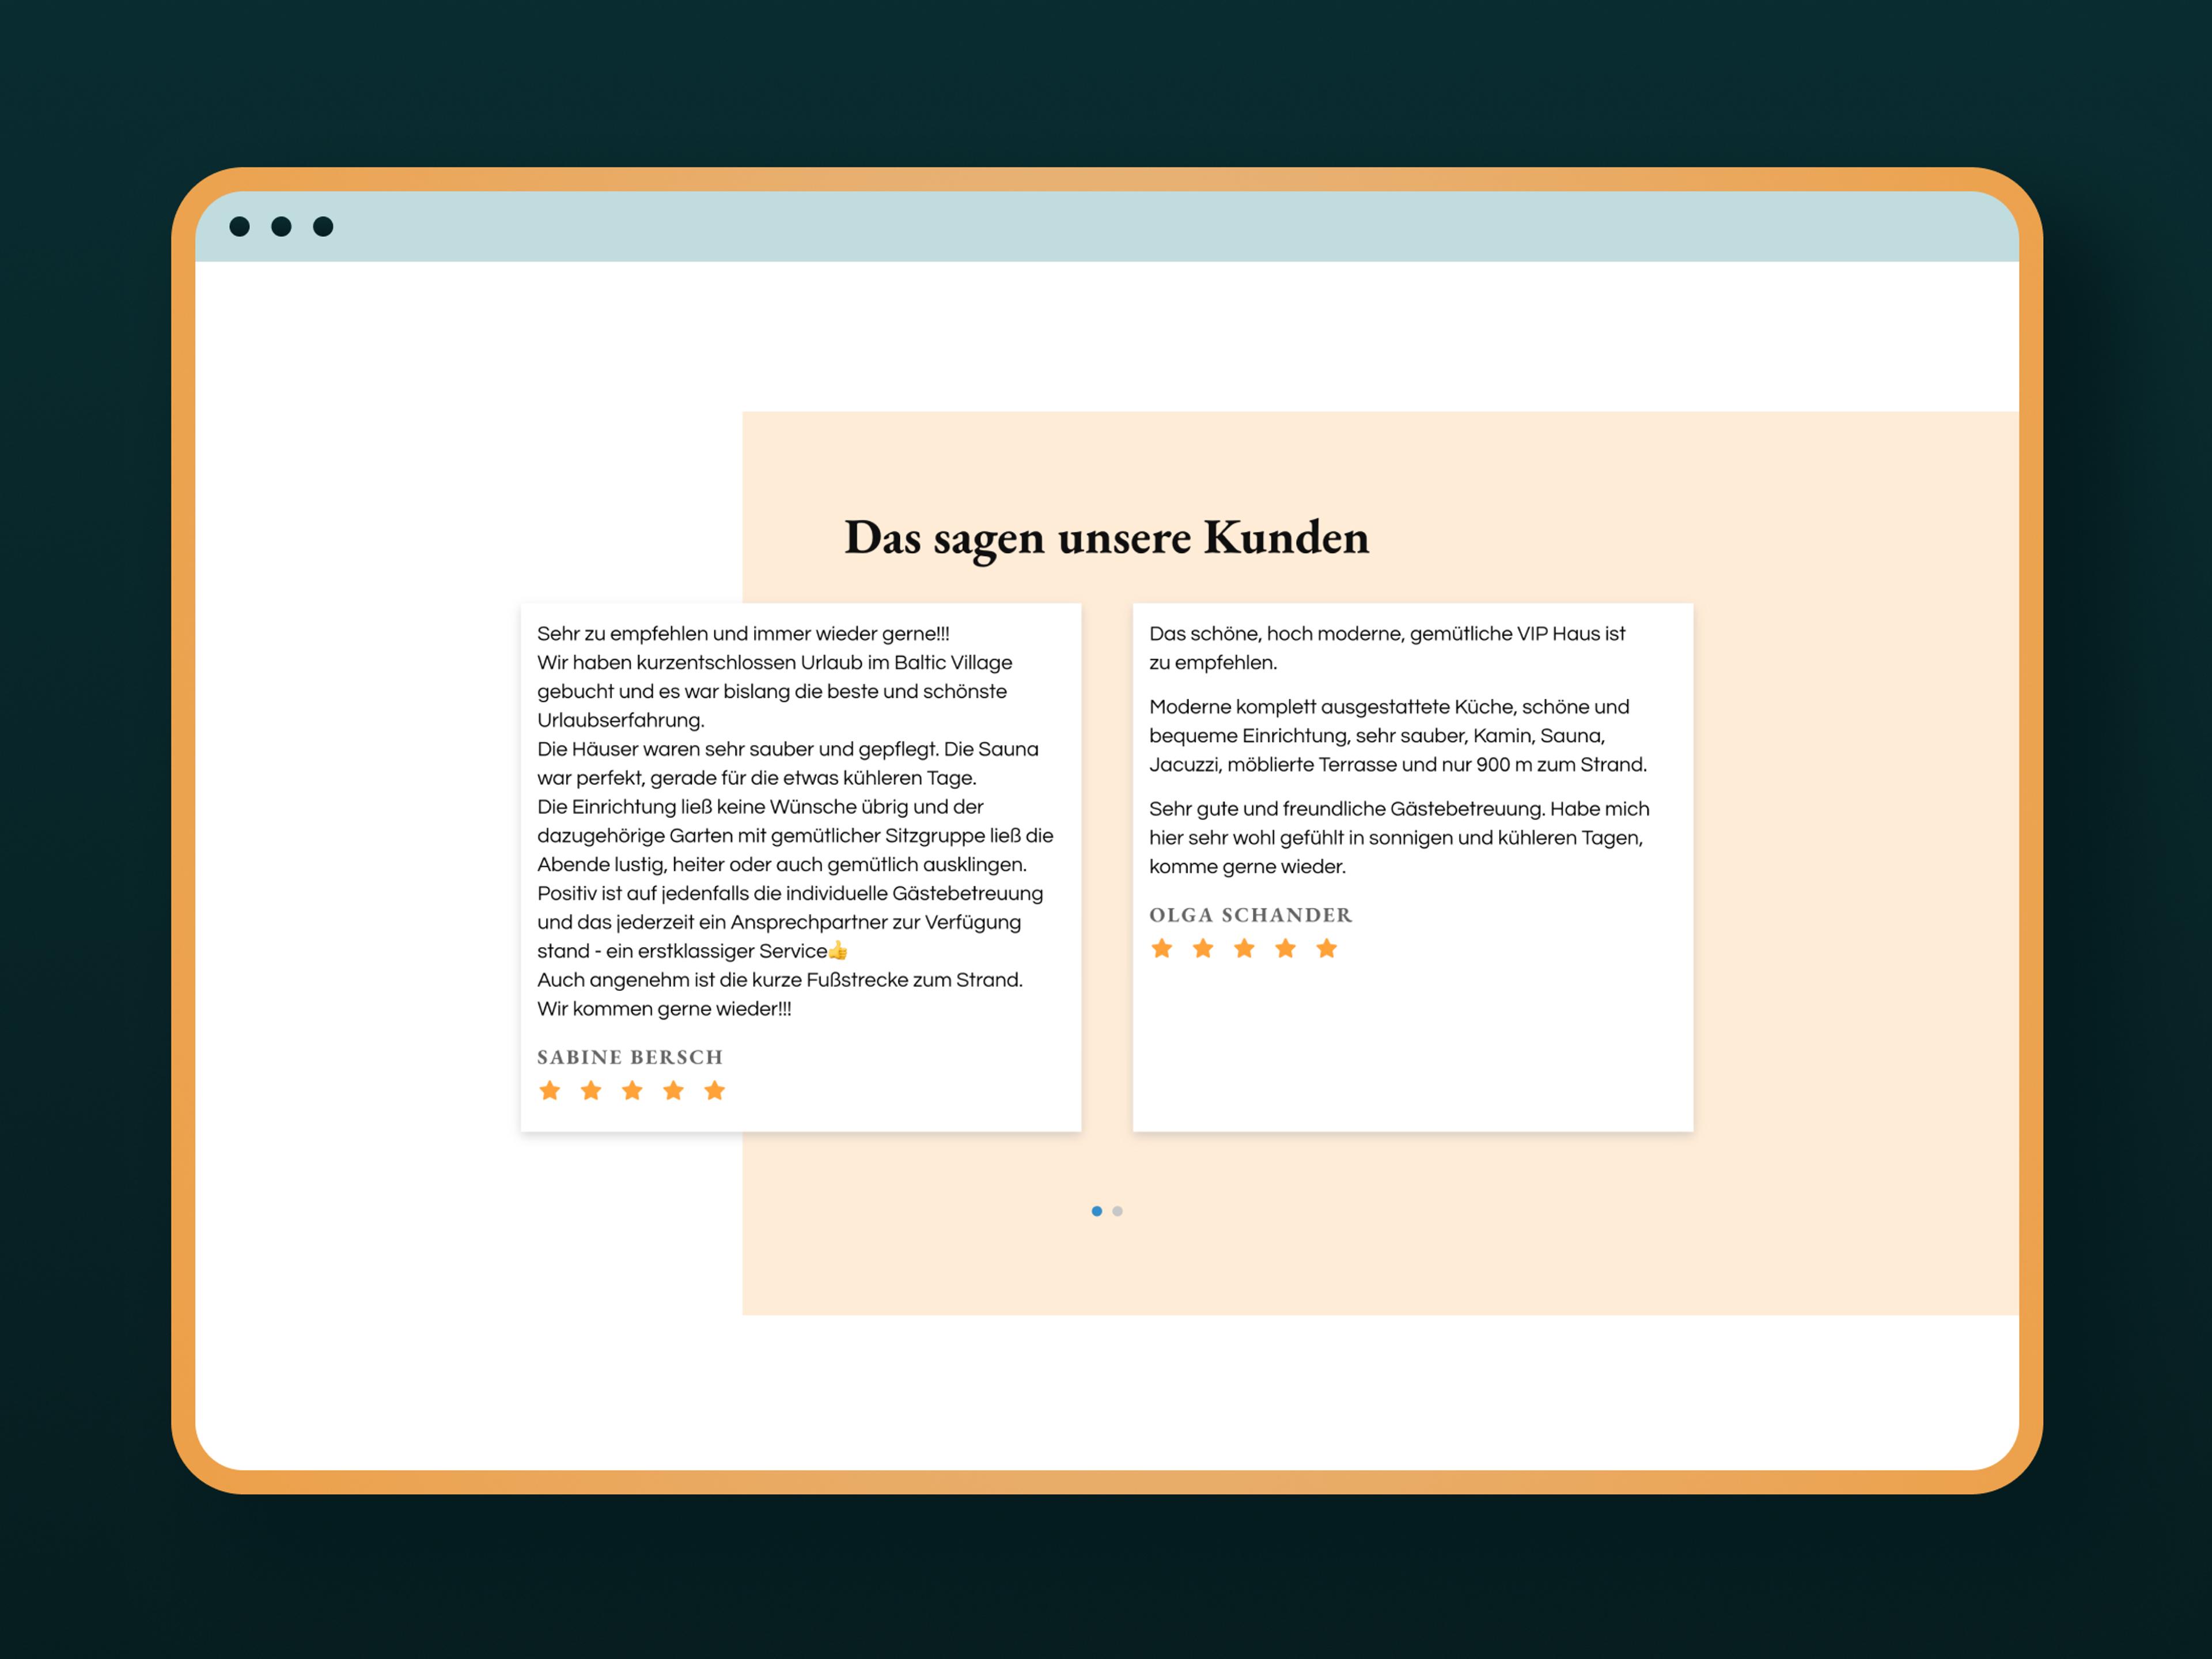2212x1659 pixels.
Task: Click second star under Sabine Bersch
Action: point(591,1090)
